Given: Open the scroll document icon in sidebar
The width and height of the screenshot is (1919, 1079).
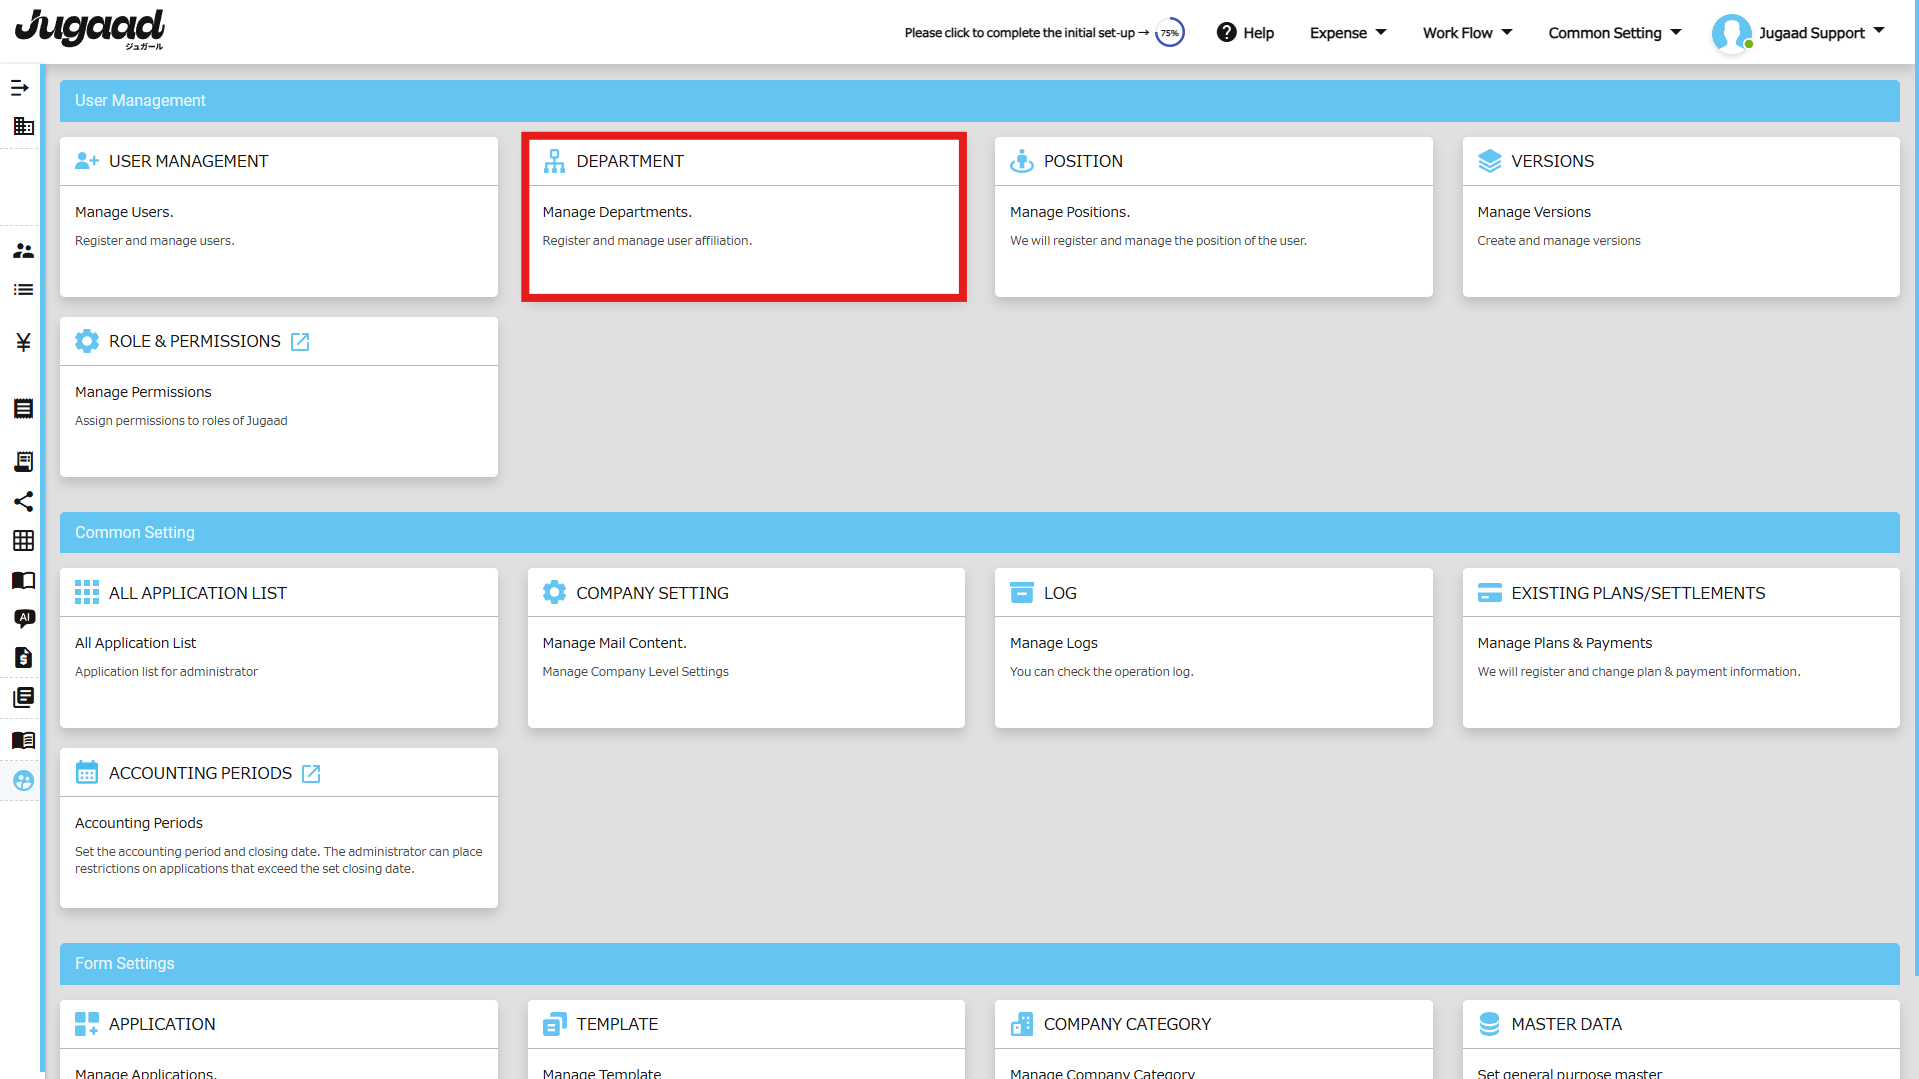Looking at the screenshot, I should [x=23, y=461].
